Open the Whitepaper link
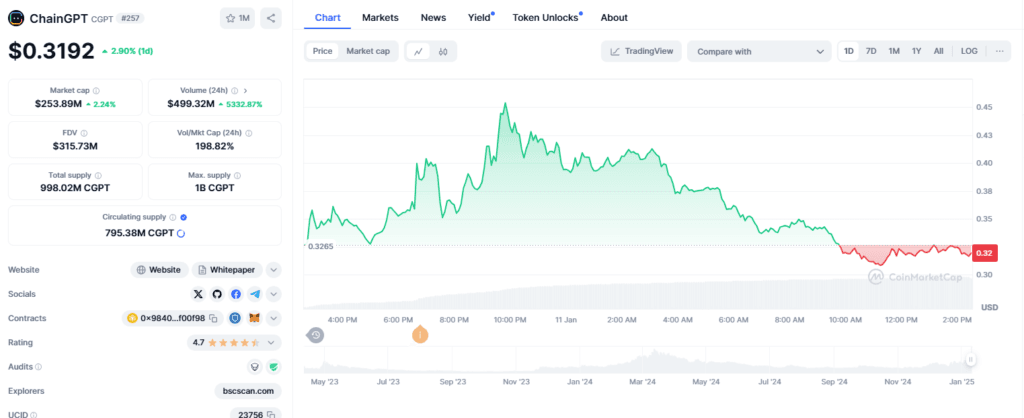 [x=227, y=270]
